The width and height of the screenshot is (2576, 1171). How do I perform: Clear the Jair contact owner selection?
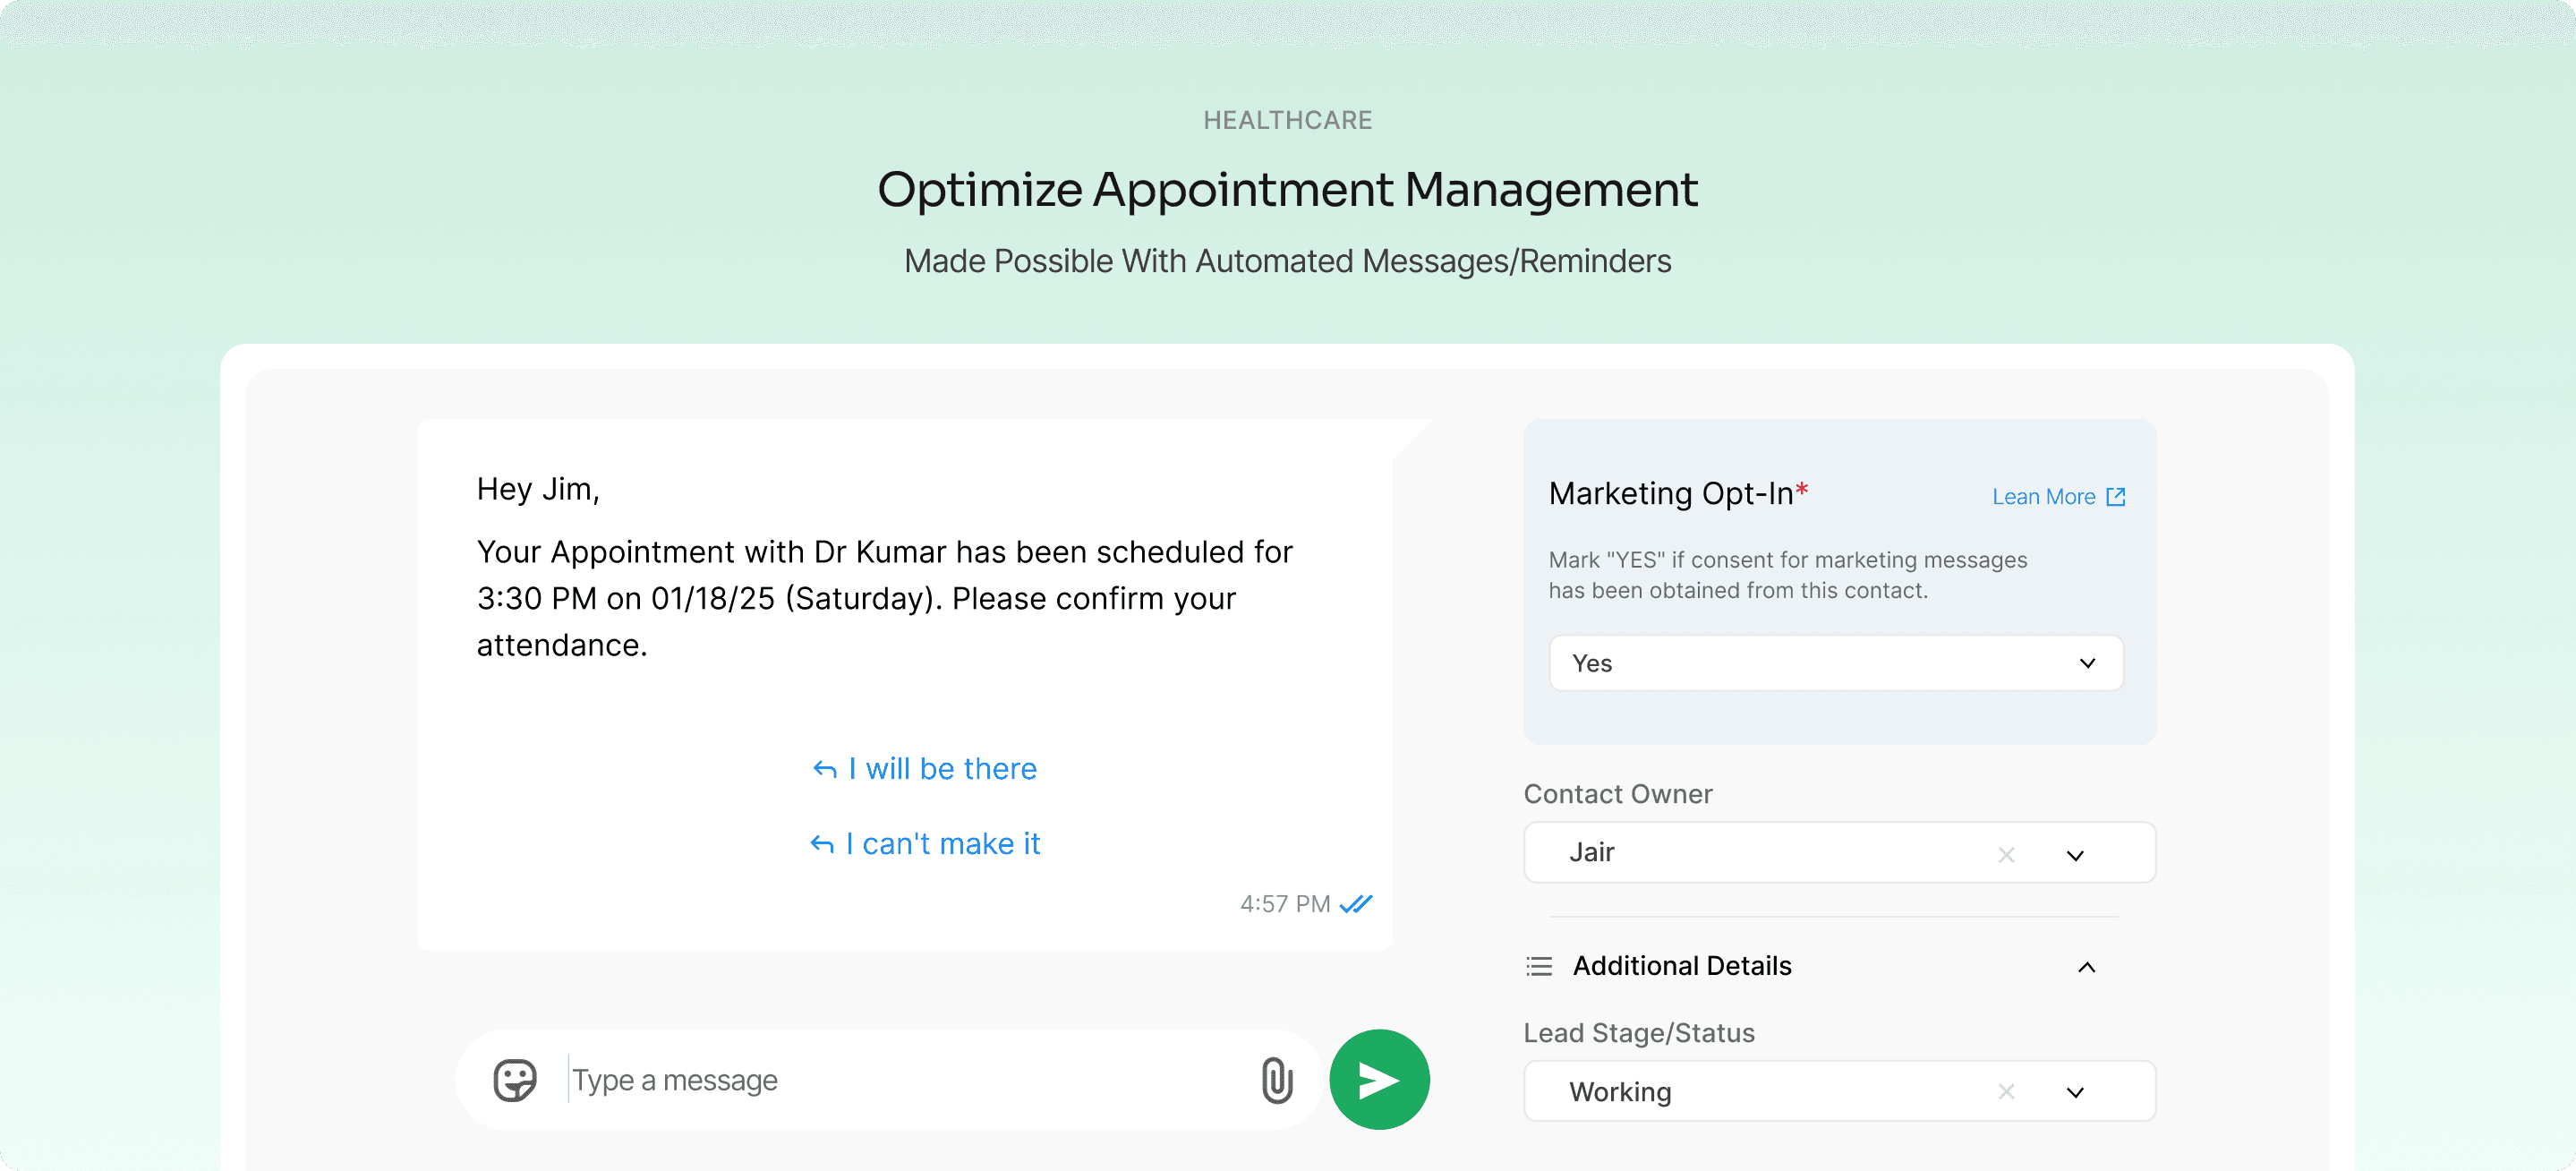(2005, 854)
